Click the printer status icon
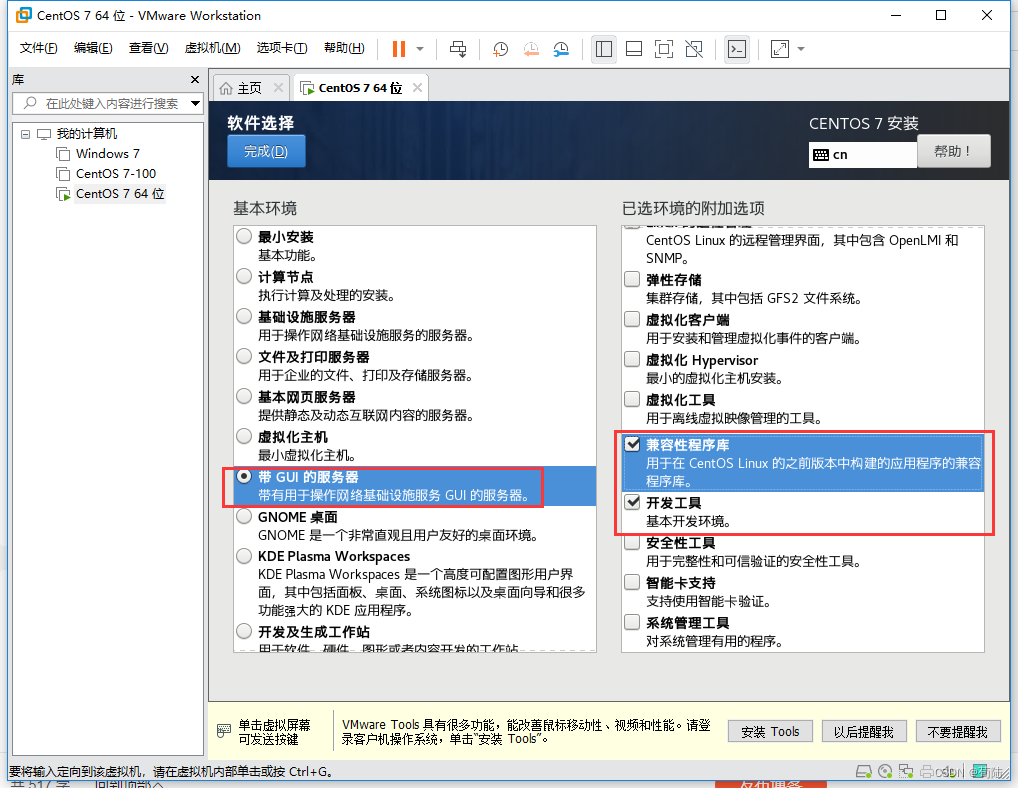 (926, 771)
